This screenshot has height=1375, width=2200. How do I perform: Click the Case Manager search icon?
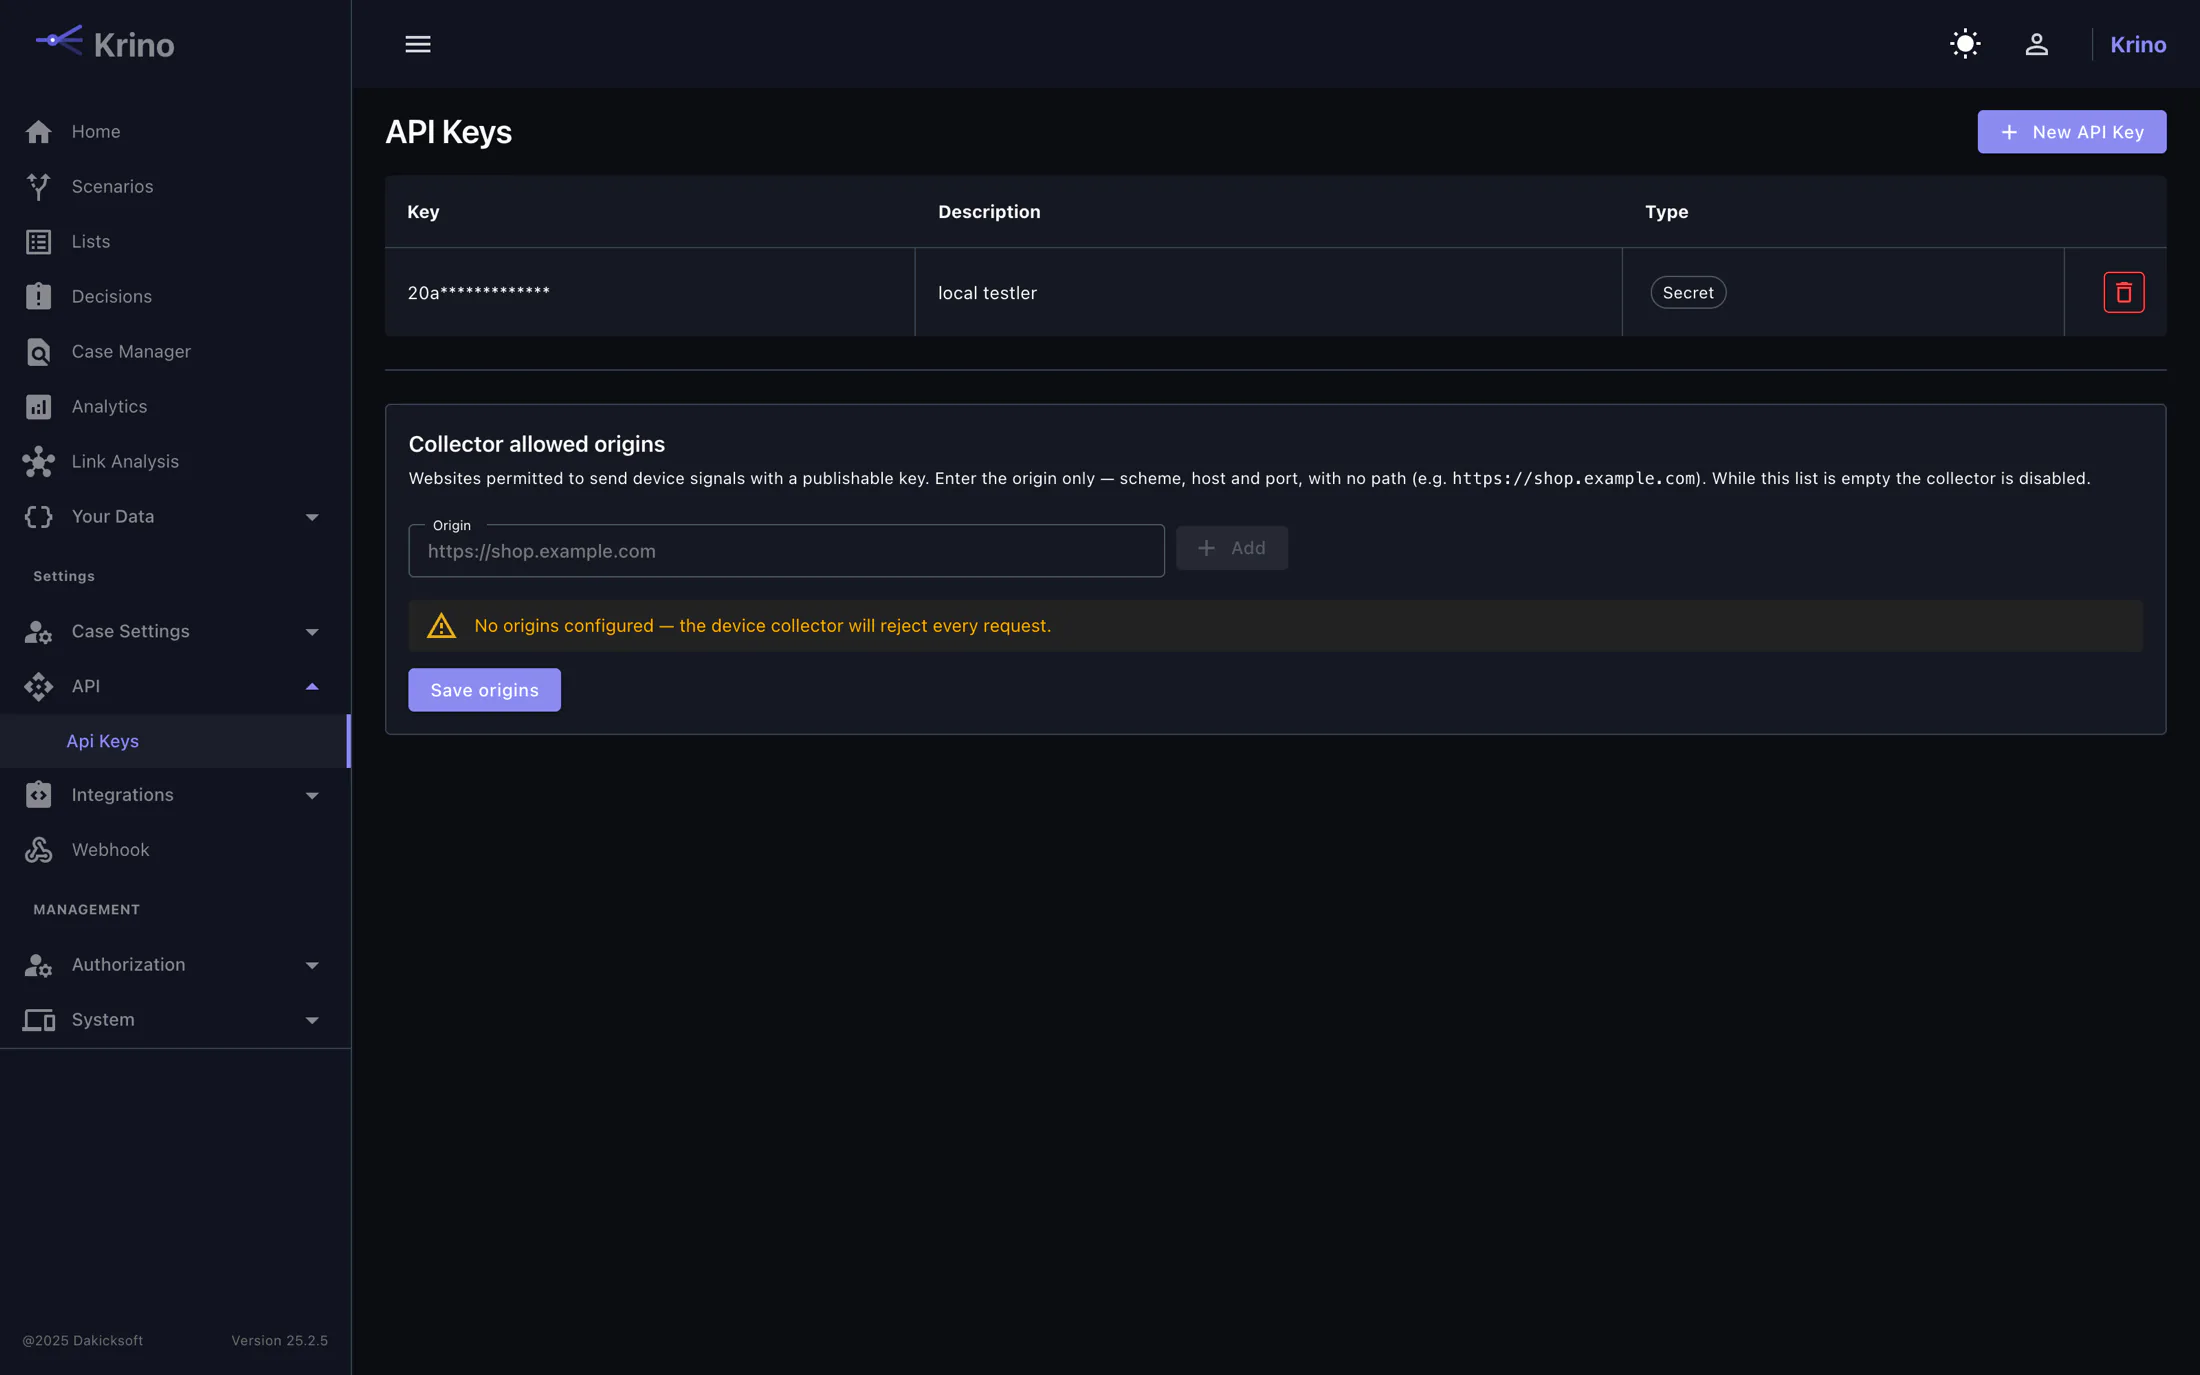(x=39, y=352)
